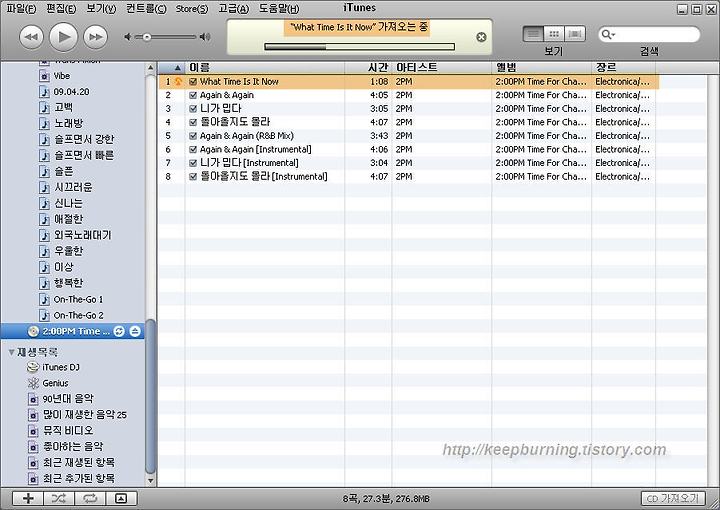
Task: Select the 고백 playlist
Action: (x=56, y=107)
